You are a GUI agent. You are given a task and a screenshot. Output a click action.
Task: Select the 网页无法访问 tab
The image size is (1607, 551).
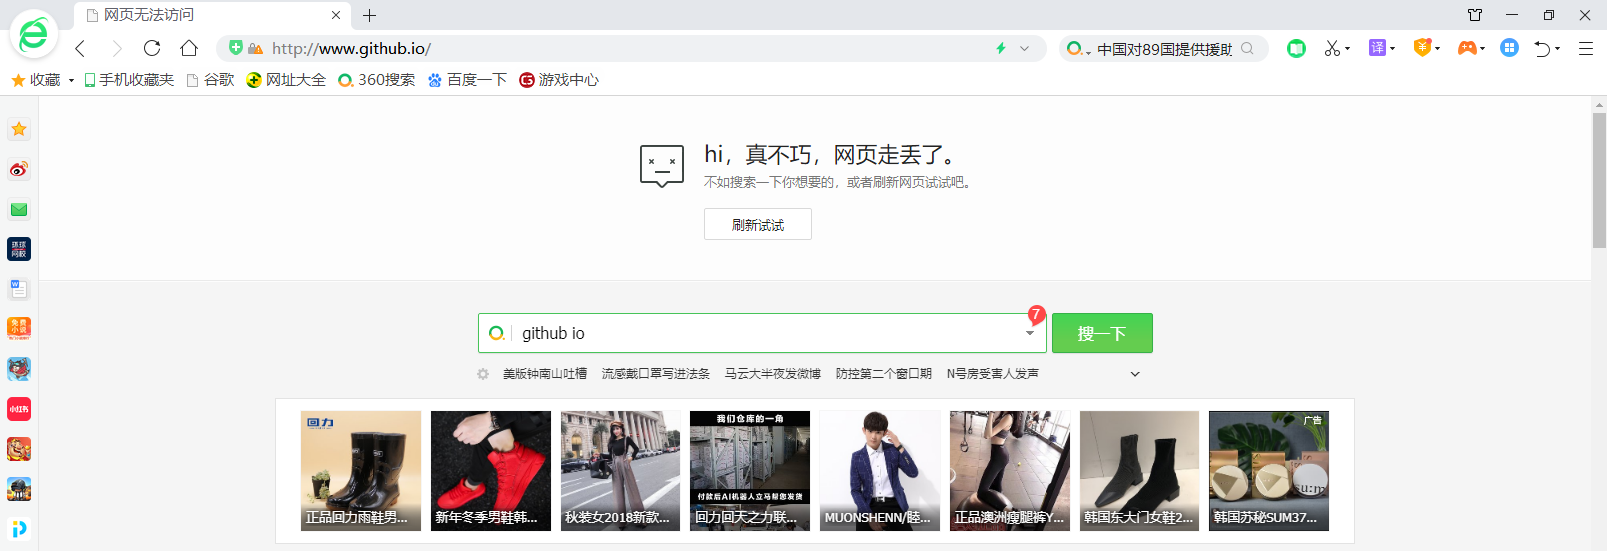coord(212,15)
